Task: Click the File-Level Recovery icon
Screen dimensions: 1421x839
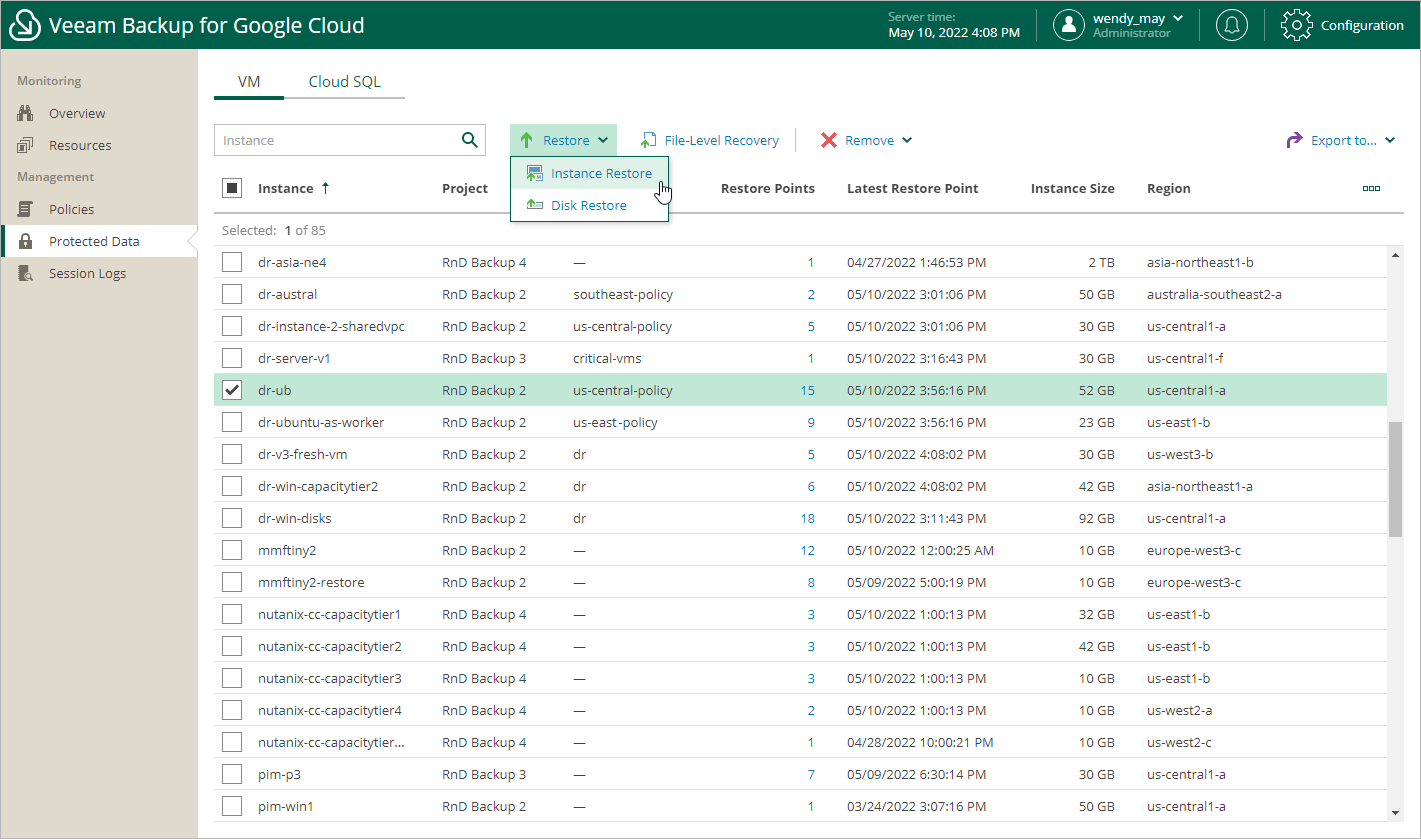Action: tap(649, 140)
